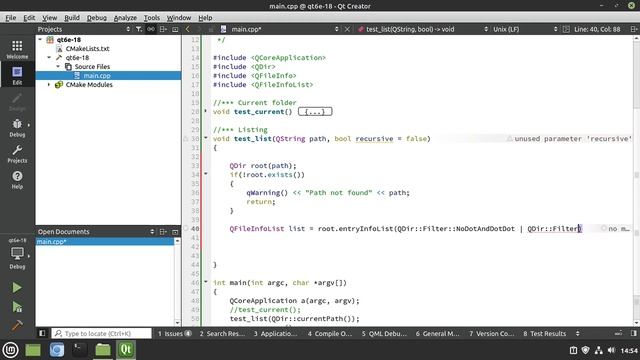Click the editor vertical scrollbar

[636, 180]
